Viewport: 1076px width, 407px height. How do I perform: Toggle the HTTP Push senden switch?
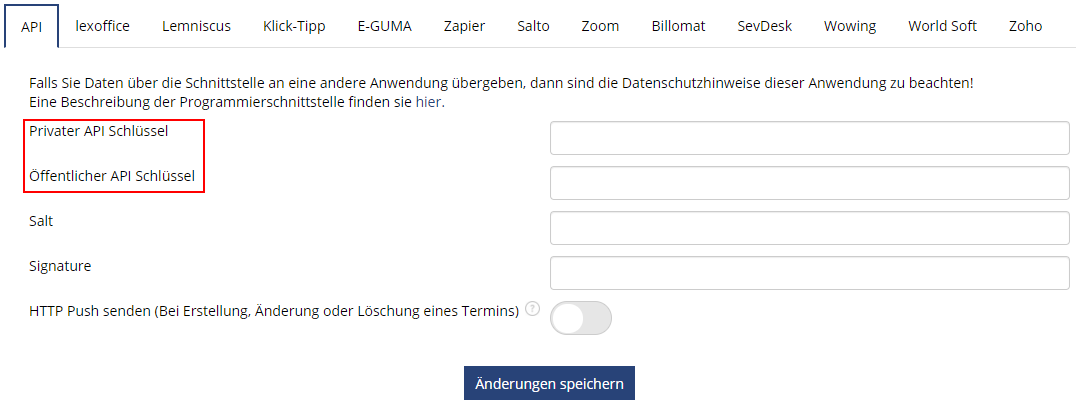[x=581, y=318]
